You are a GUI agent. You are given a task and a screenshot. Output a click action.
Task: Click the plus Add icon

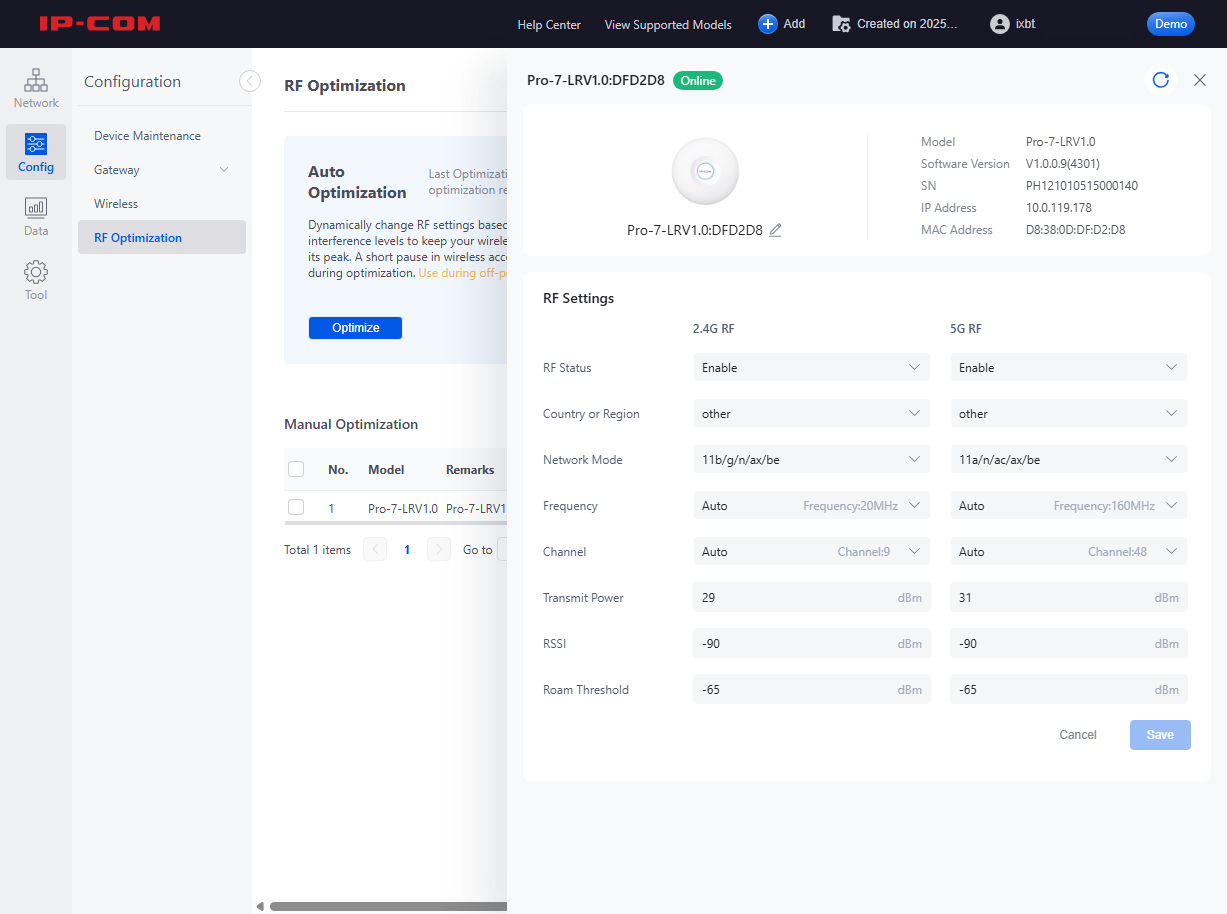point(768,24)
